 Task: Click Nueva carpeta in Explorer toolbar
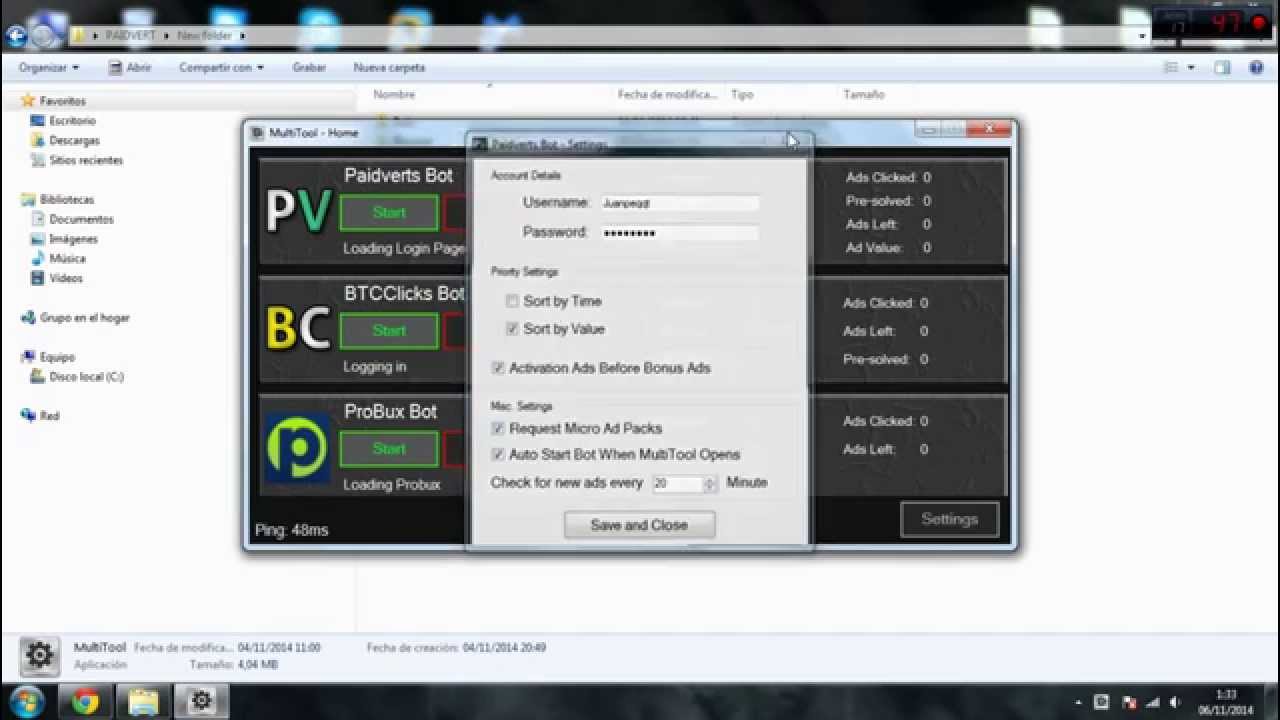coord(389,68)
